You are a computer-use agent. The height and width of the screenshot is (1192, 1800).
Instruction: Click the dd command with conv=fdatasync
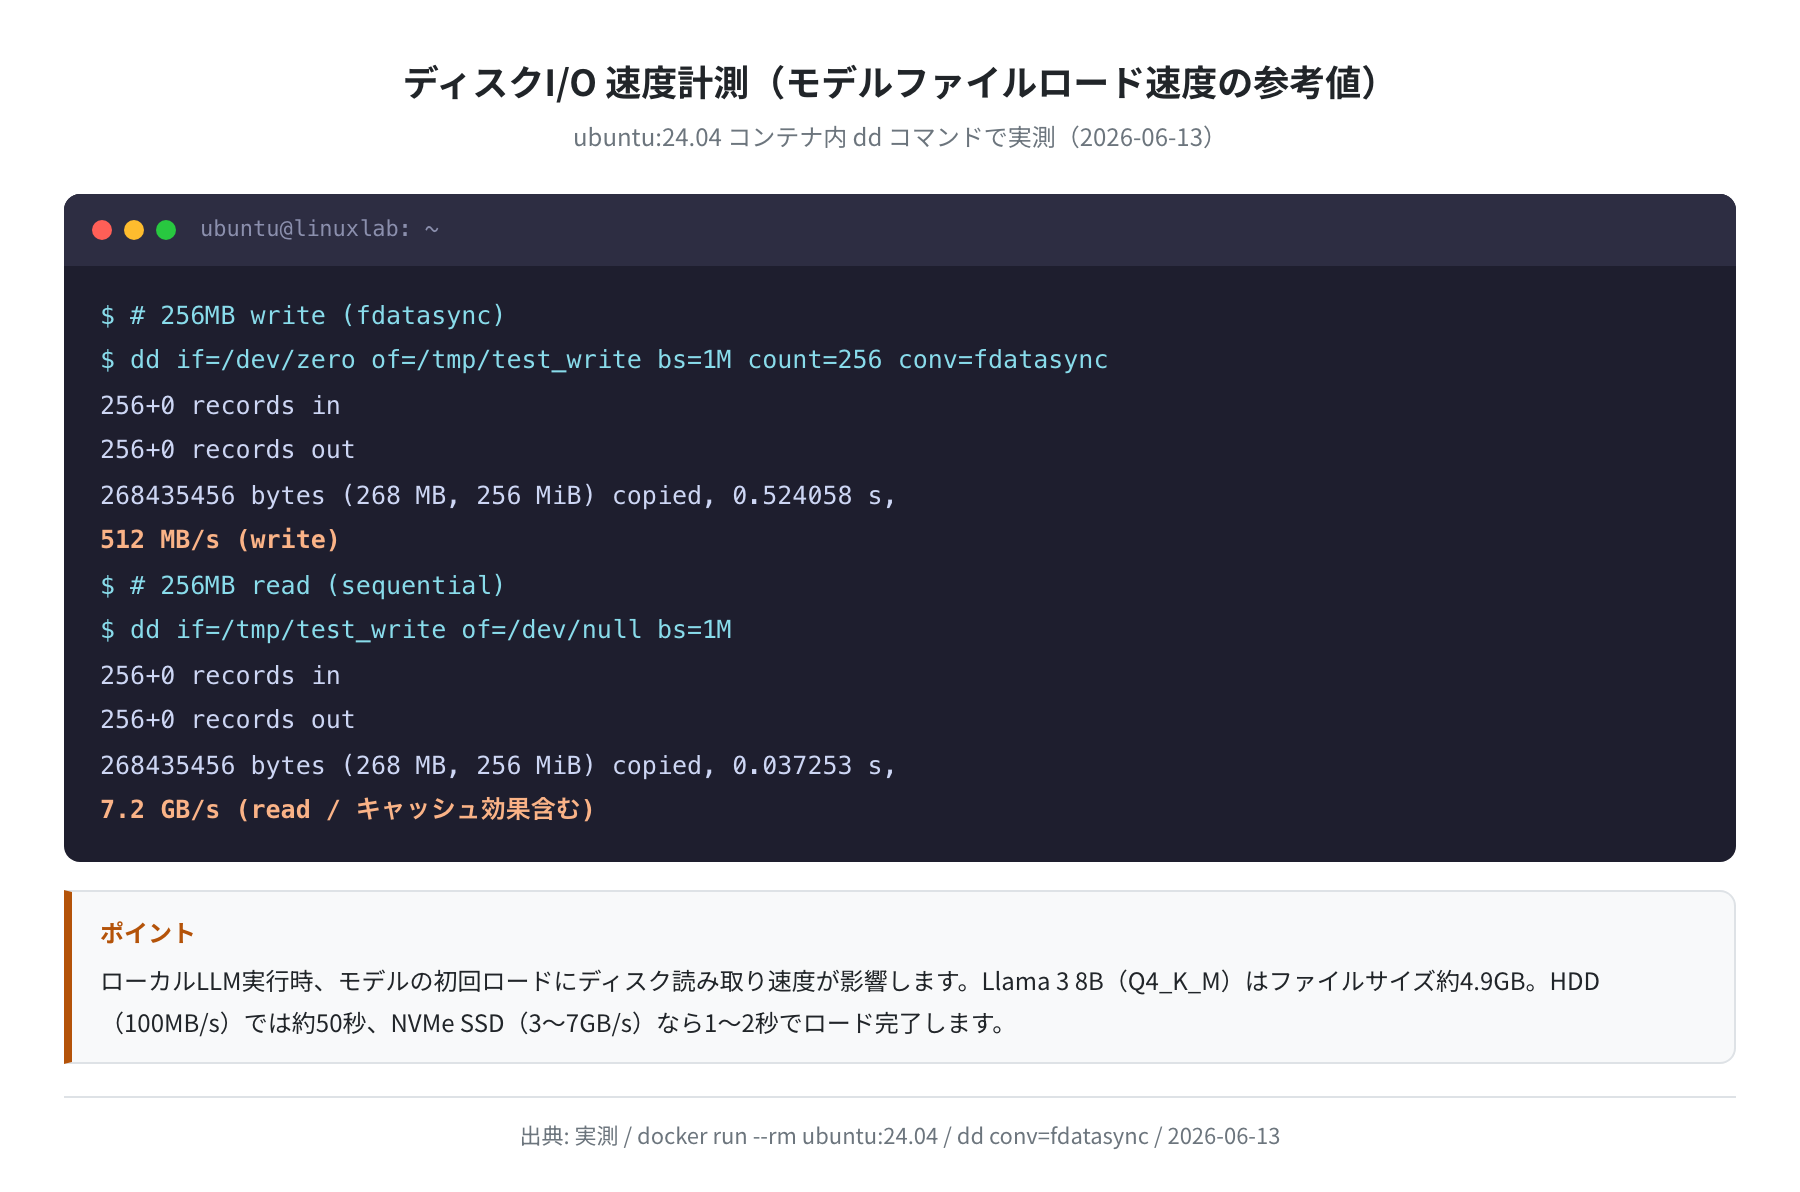pyautogui.click(x=604, y=360)
